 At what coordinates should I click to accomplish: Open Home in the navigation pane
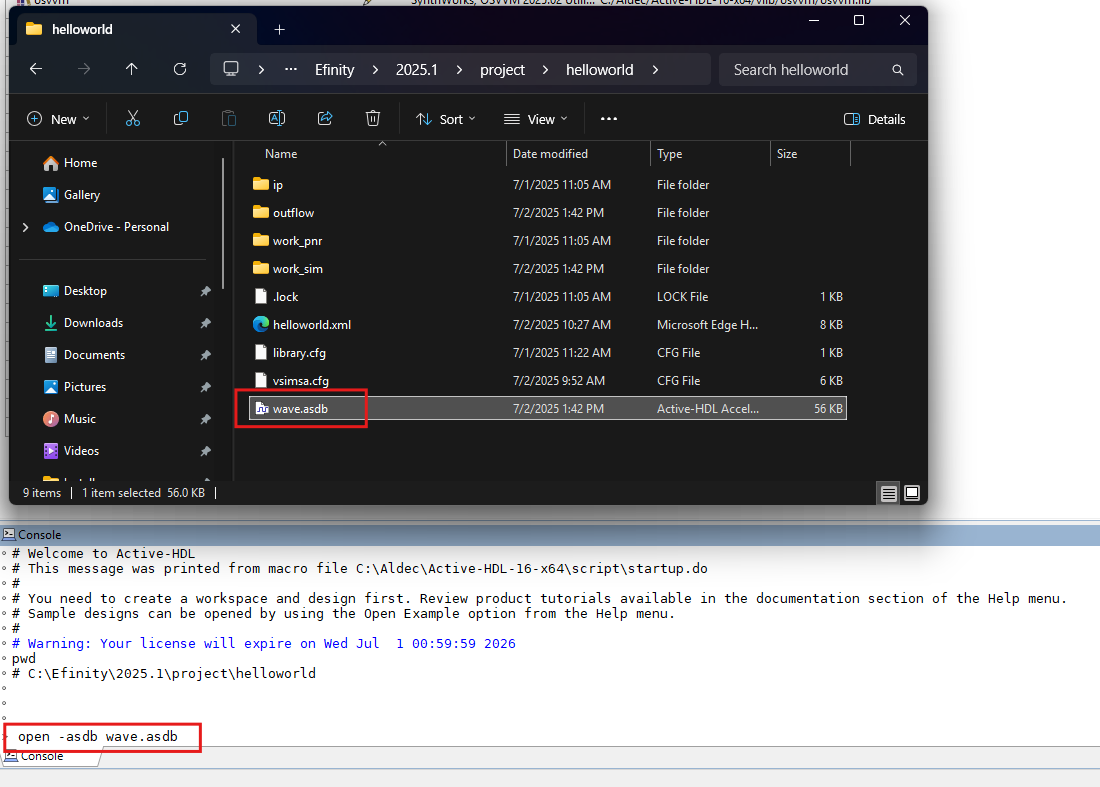[x=81, y=163]
